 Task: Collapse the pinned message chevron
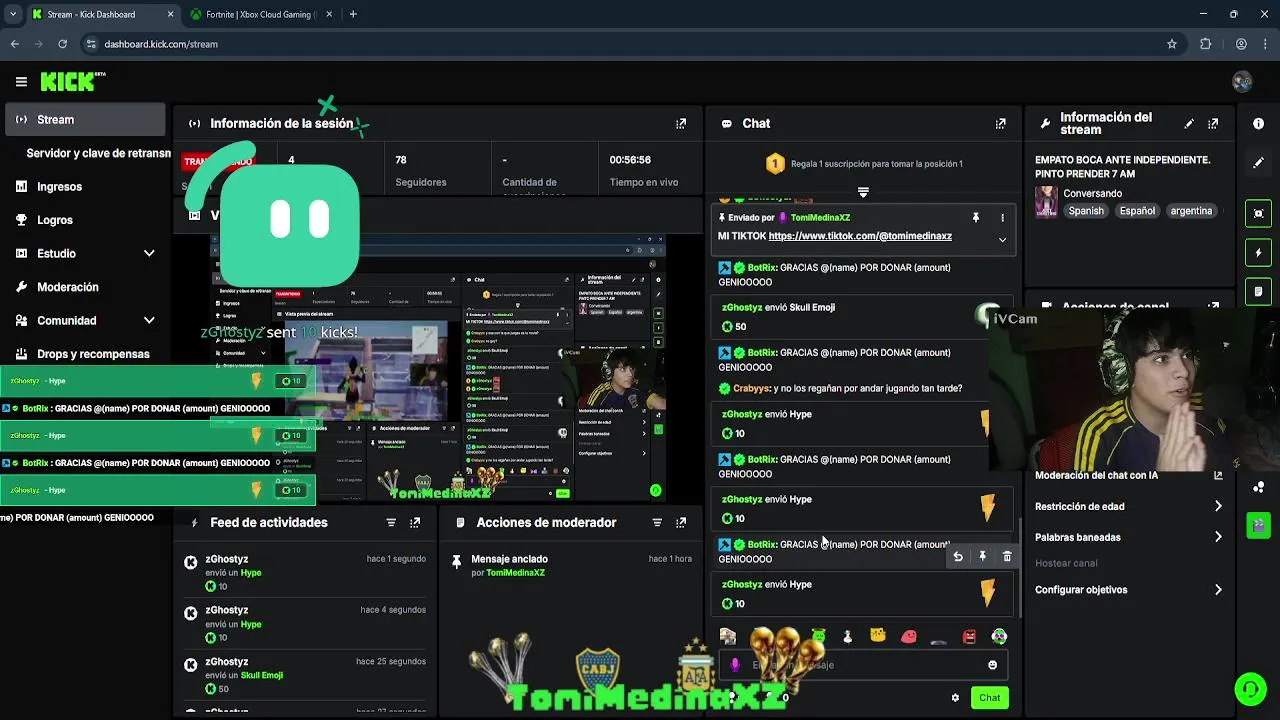tap(1002, 240)
